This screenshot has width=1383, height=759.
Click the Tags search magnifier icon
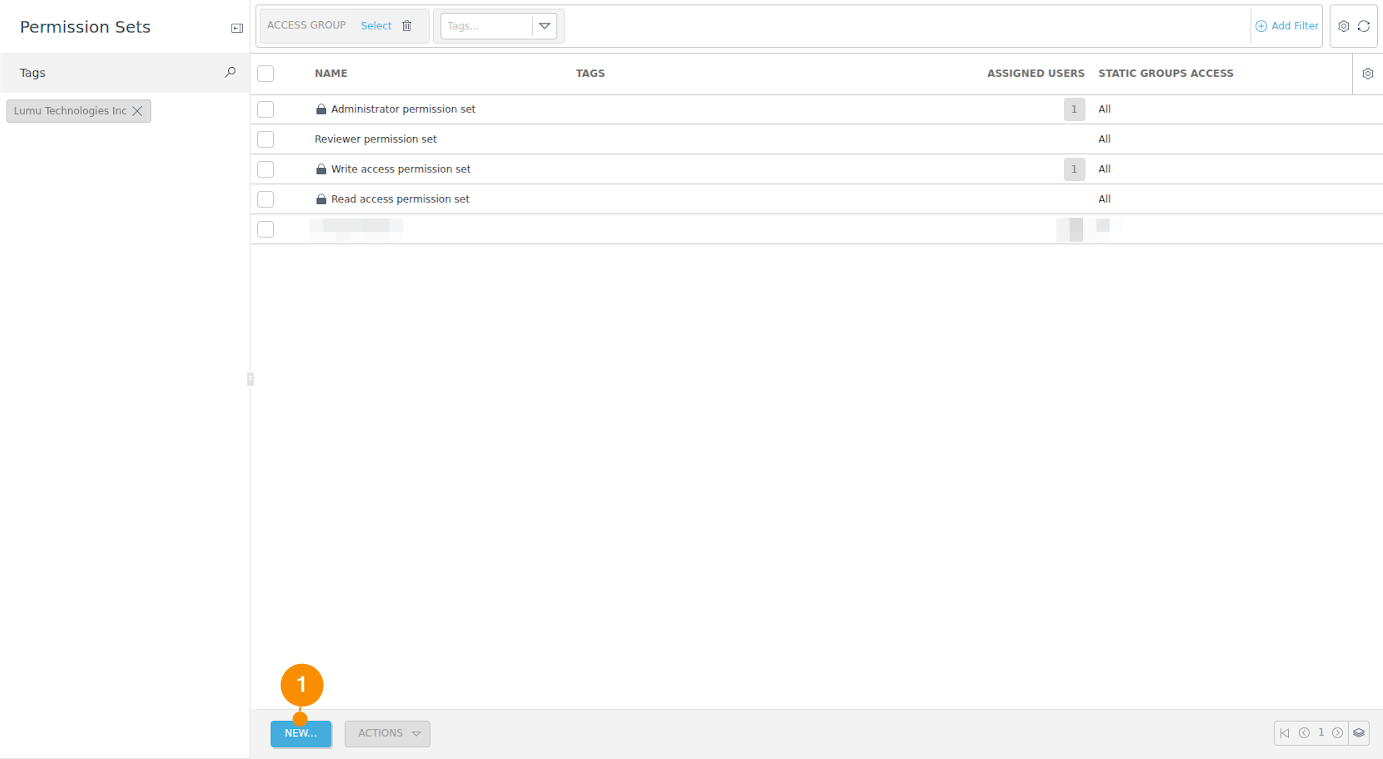[230, 73]
